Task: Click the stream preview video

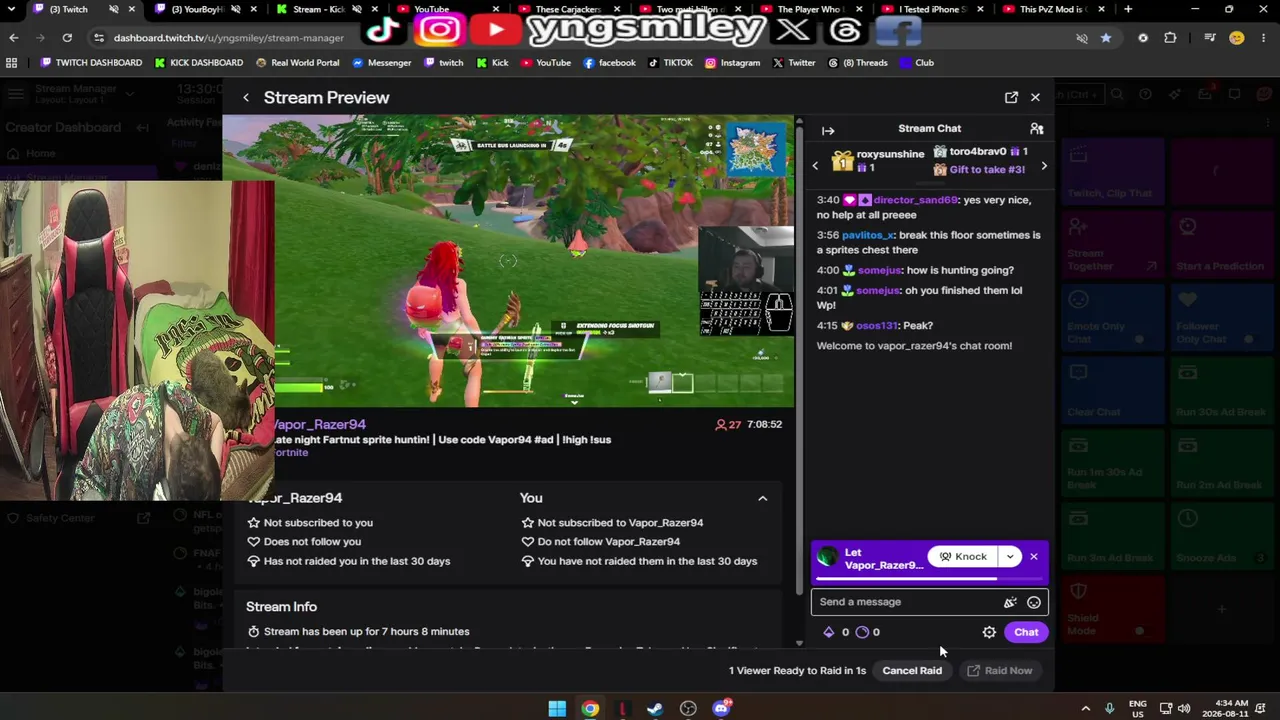Action: point(508,262)
